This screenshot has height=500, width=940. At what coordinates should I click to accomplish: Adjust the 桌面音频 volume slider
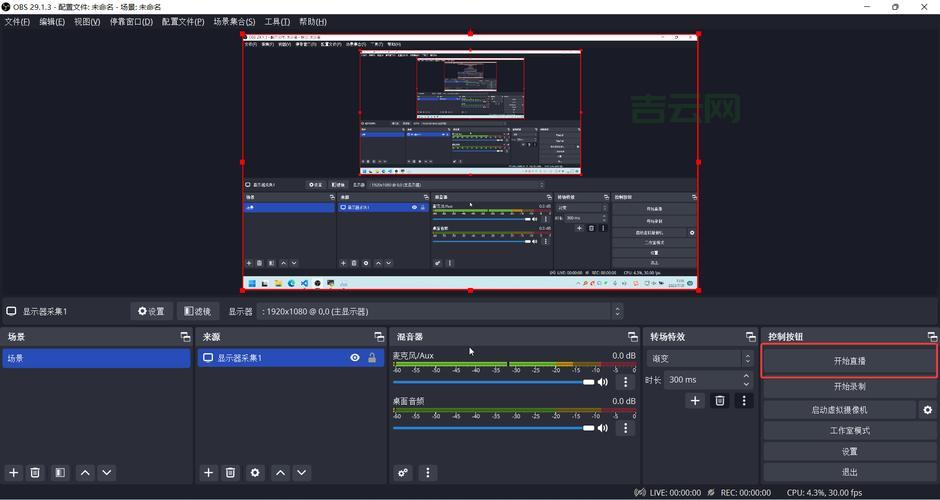pyautogui.click(x=490, y=428)
